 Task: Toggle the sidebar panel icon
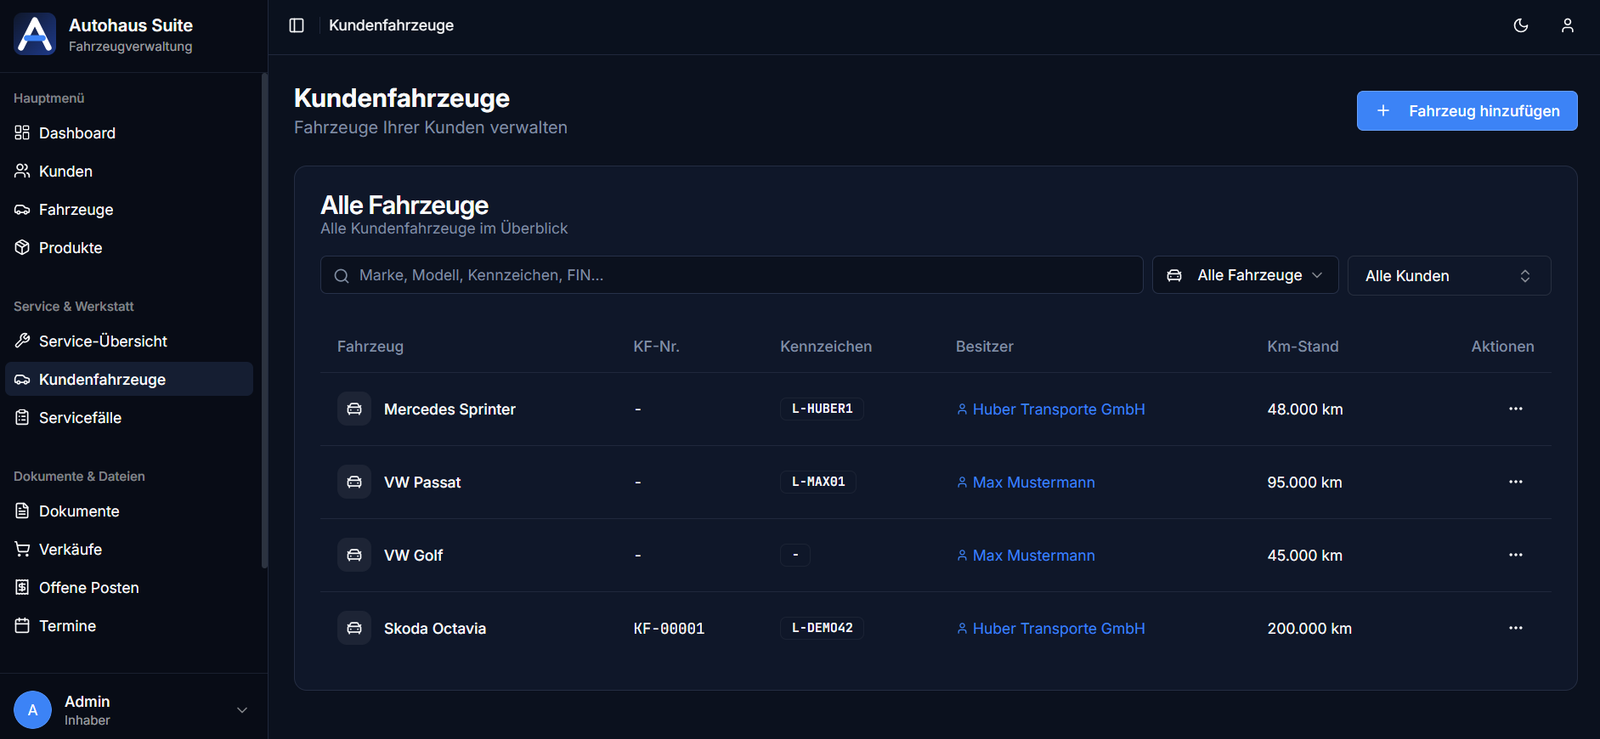296,25
